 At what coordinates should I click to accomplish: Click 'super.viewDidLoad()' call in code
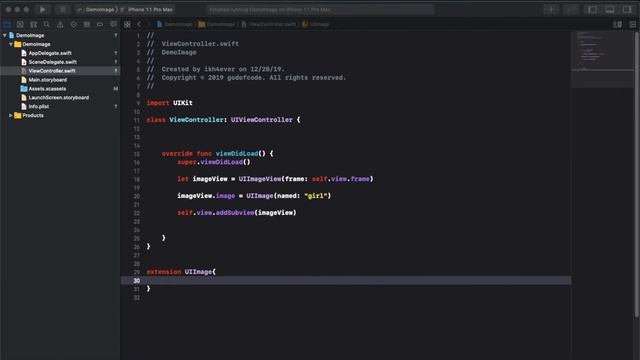pyautogui.click(x=214, y=162)
